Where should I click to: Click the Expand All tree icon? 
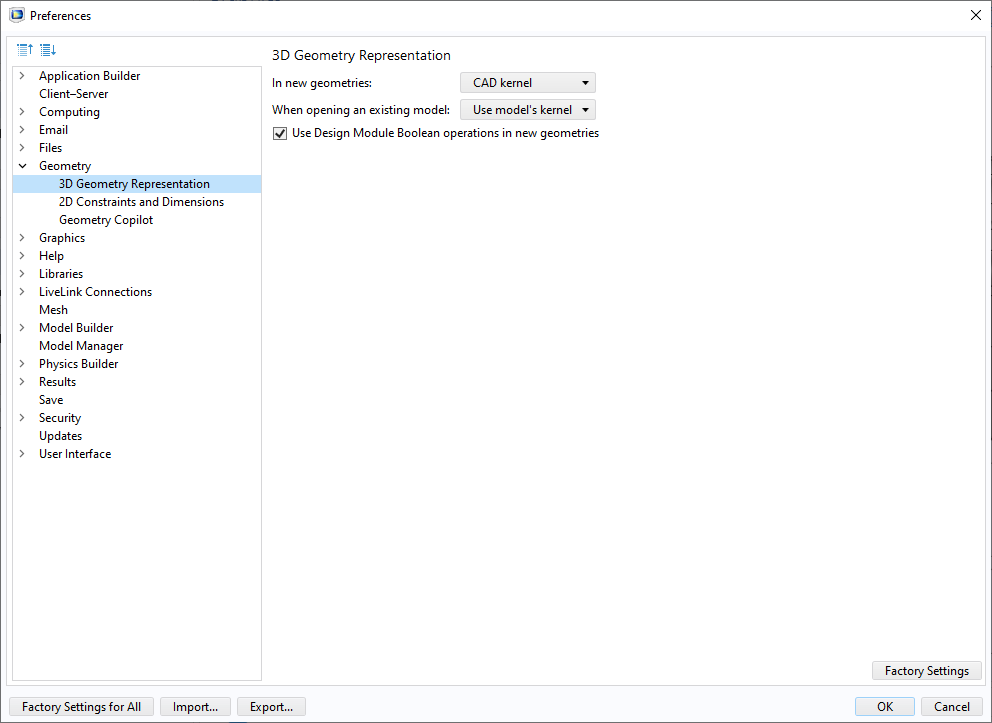pos(47,49)
